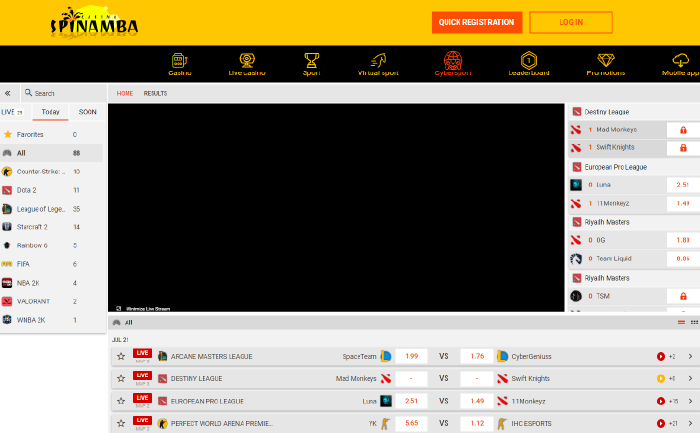Select Dota 2 in the sidebar
The width and height of the screenshot is (700, 433).
click(51, 190)
